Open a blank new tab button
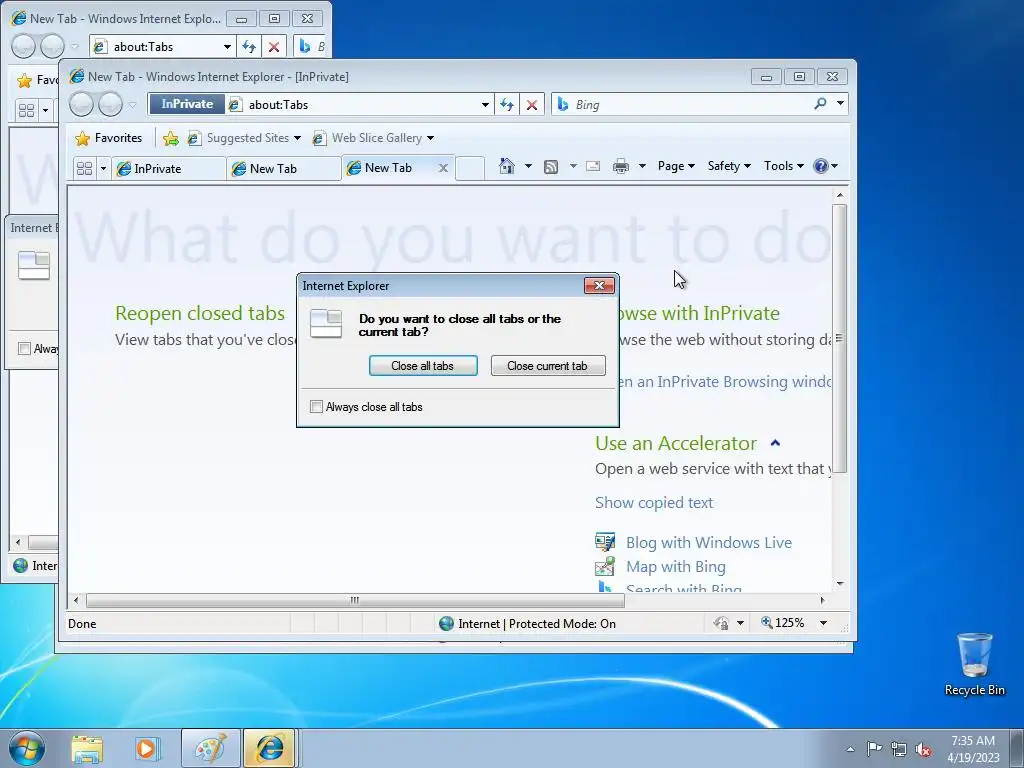This screenshot has width=1024, height=768. [470, 168]
